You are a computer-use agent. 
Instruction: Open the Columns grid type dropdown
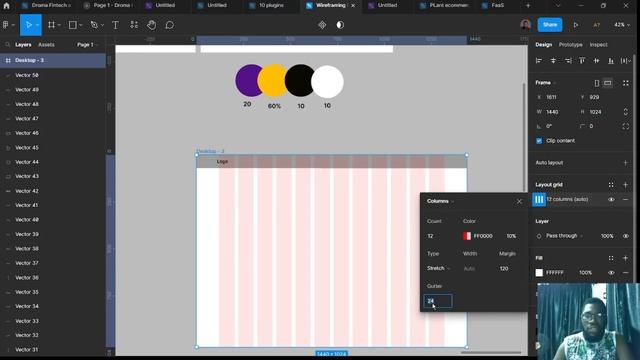tap(440, 201)
